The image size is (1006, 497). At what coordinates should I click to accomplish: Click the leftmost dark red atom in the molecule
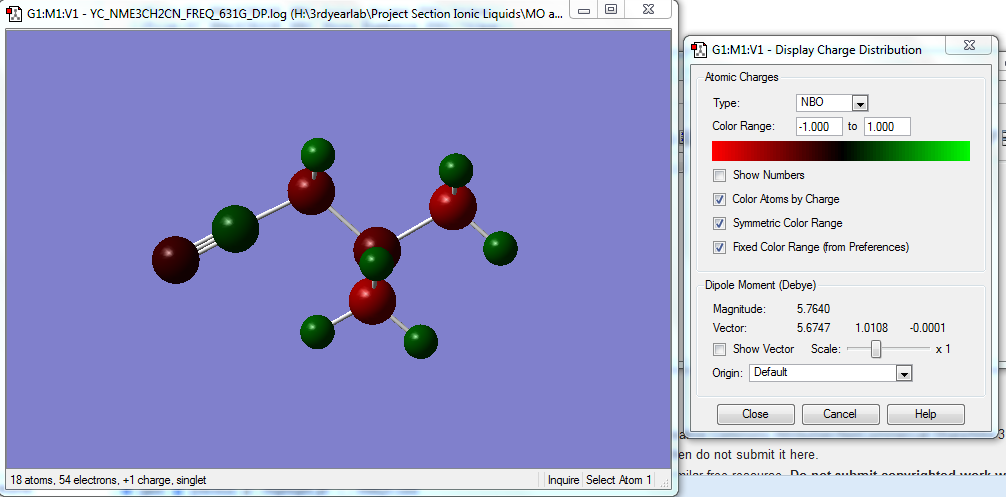[x=175, y=260]
